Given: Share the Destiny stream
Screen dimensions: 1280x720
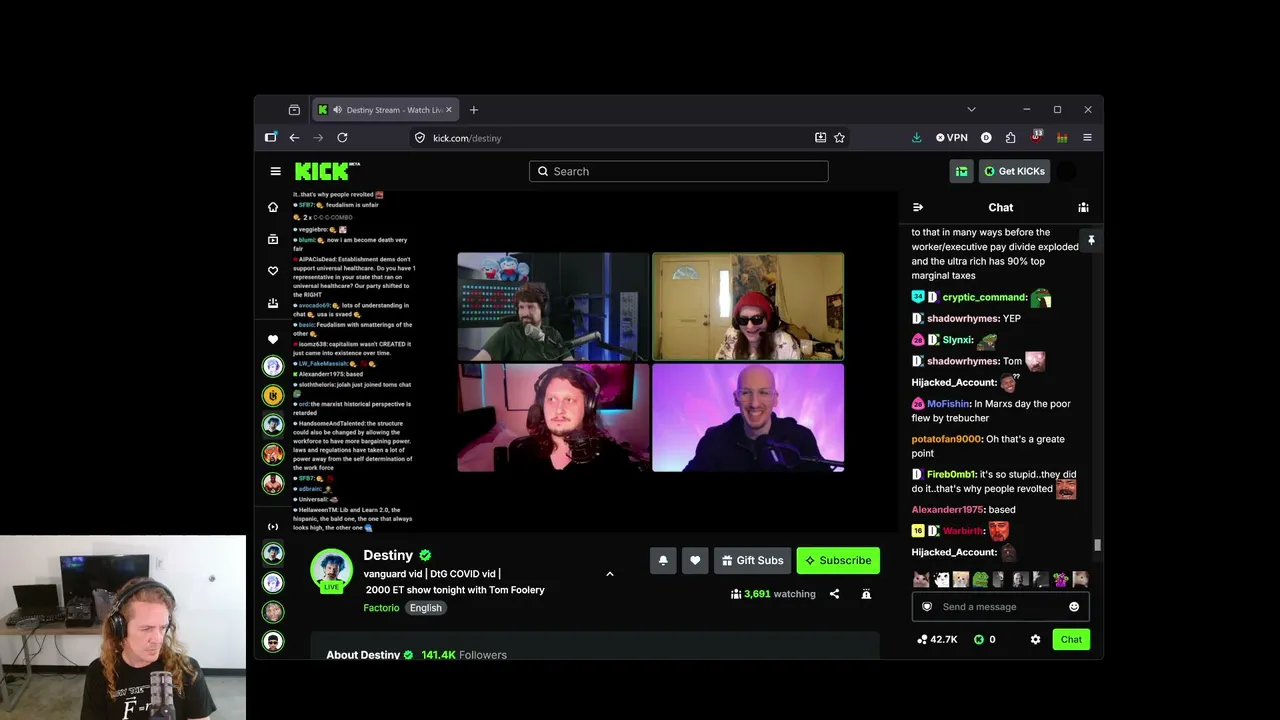Looking at the screenshot, I should (x=834, y=594).
